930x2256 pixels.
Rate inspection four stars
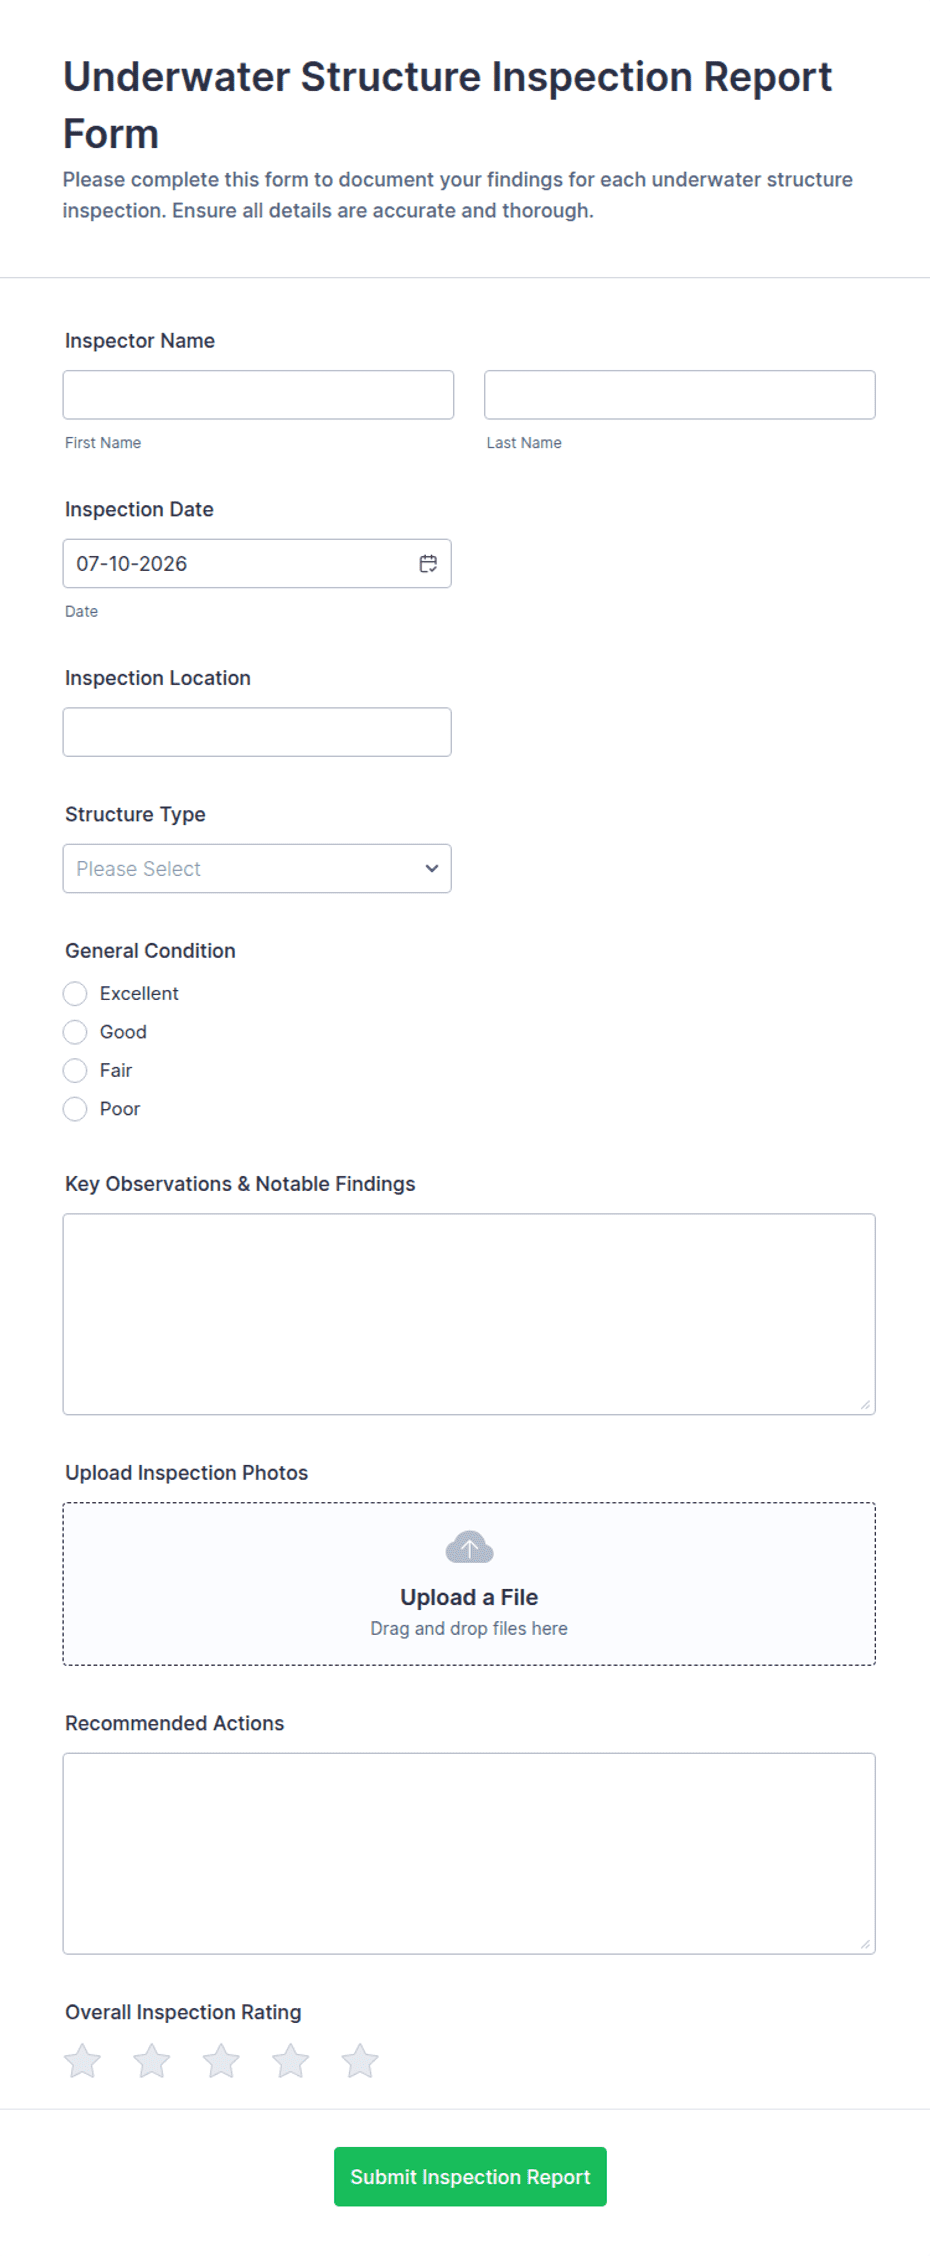pyautogui.click(x=291, y=2061)
